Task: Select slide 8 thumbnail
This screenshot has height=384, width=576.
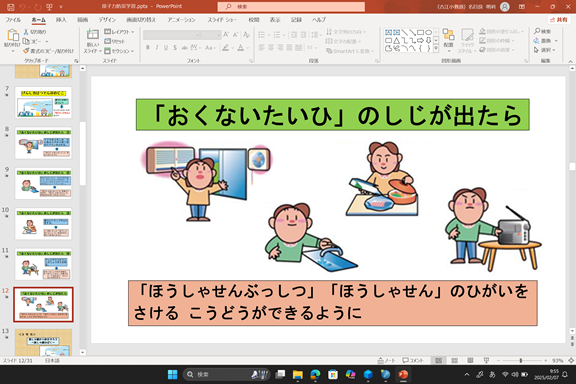Action: tap(43, 143)
